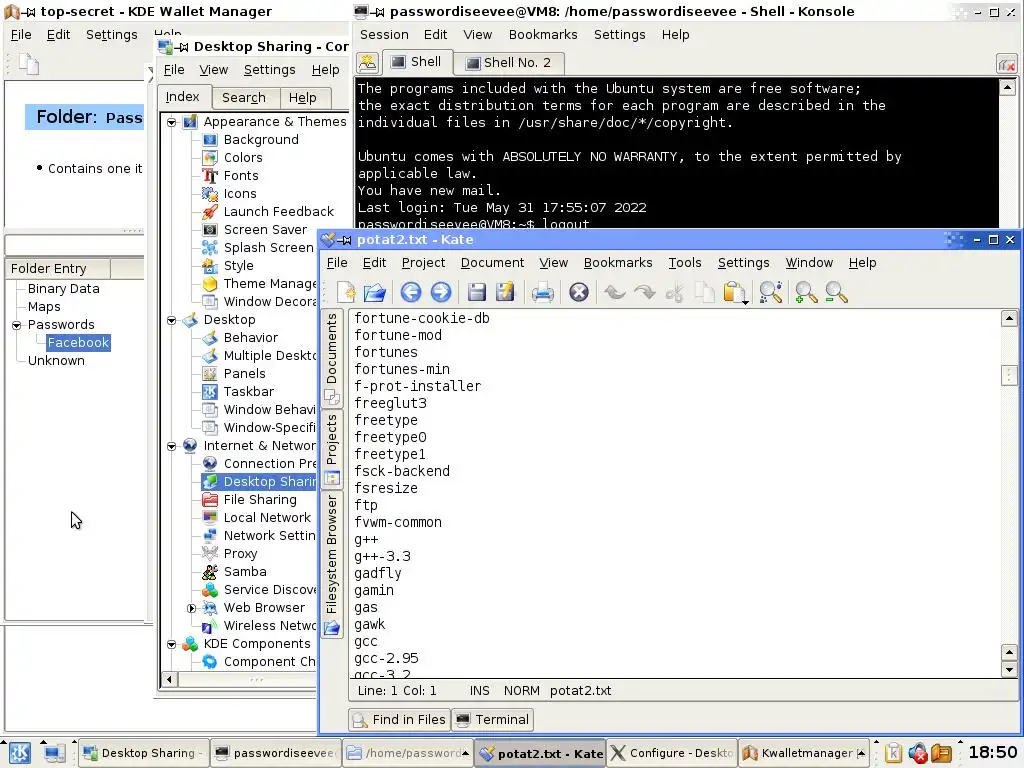
Task: Click the 18:50 clock in the panel
Action: pyautogui.click(x=992, y=752)
